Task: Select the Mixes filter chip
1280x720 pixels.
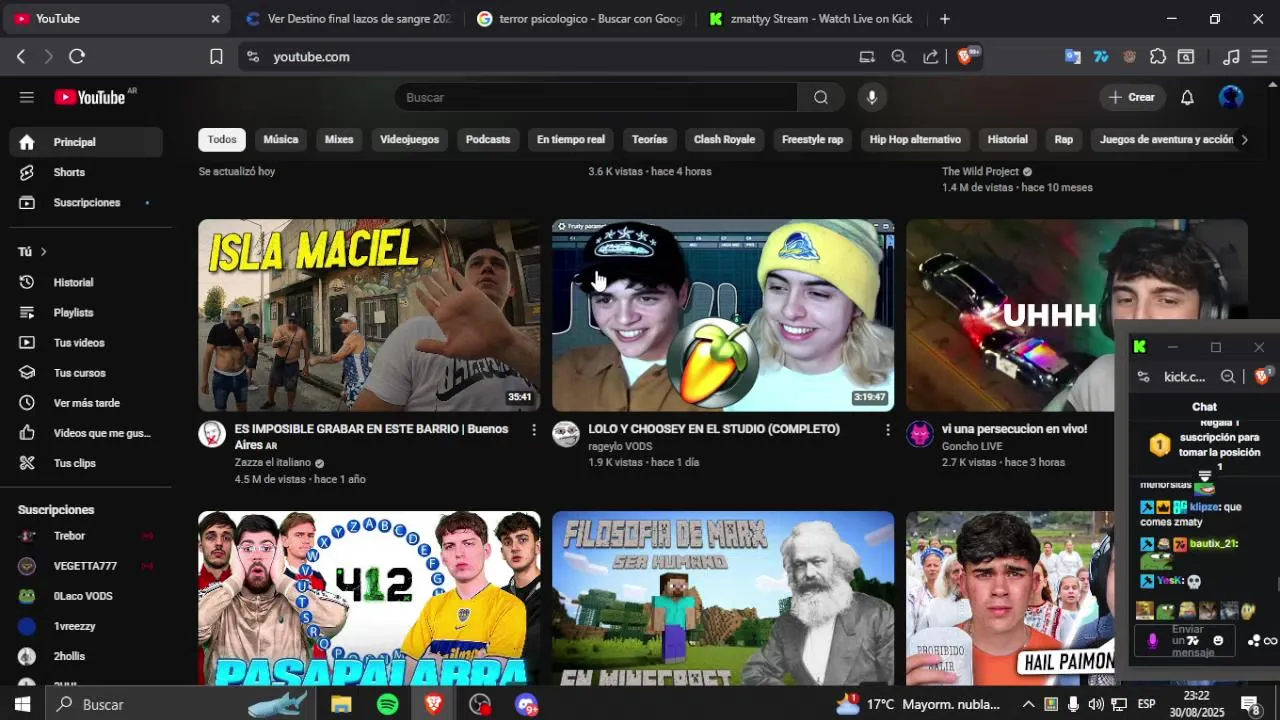Action: tap(339, 139)
